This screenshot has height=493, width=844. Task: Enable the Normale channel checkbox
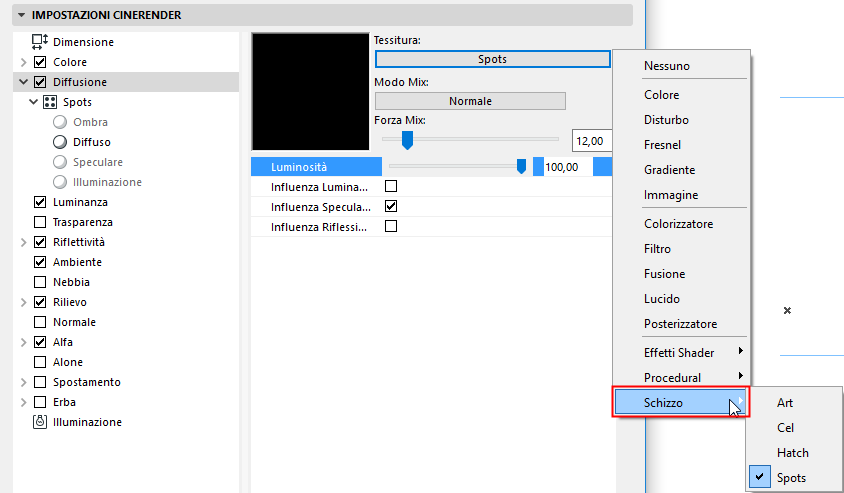pos(40,322)
